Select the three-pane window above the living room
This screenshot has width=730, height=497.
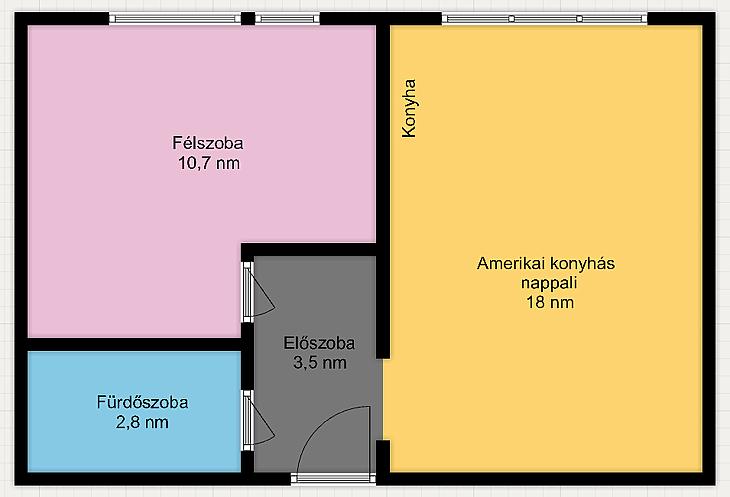click(x=544, y=19)
